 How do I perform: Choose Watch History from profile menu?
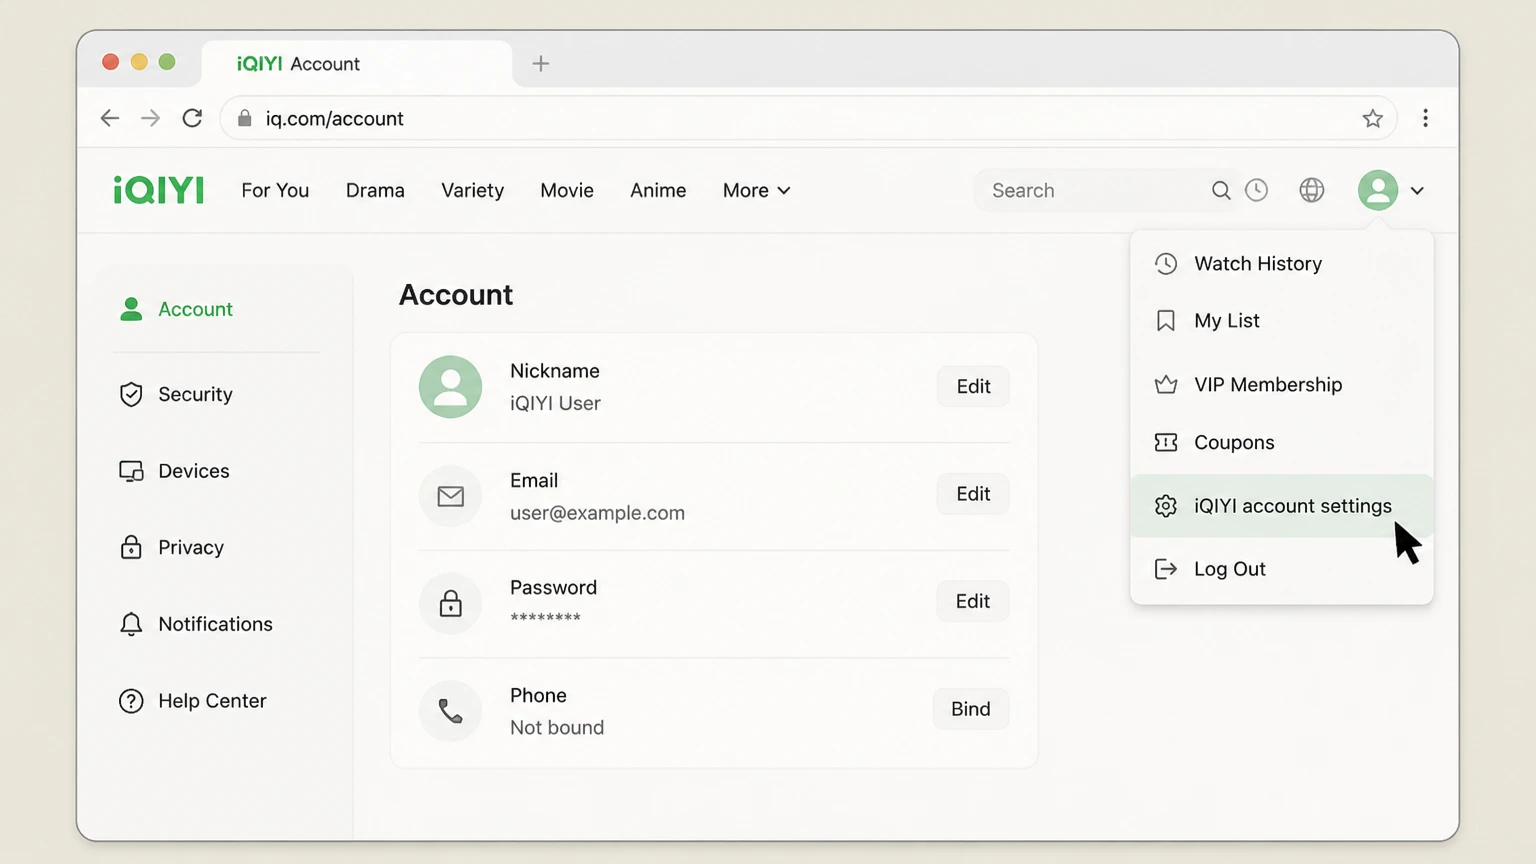pyautogui.click(x=1282, y=264)
